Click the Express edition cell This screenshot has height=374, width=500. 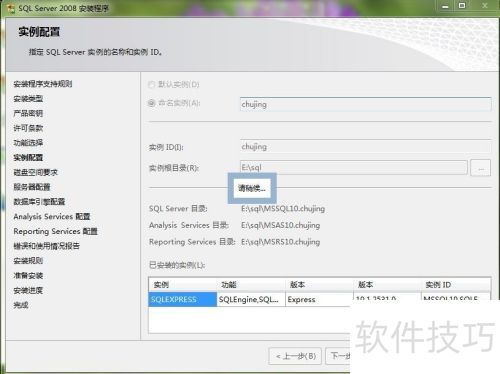click(x=318, y=299)
